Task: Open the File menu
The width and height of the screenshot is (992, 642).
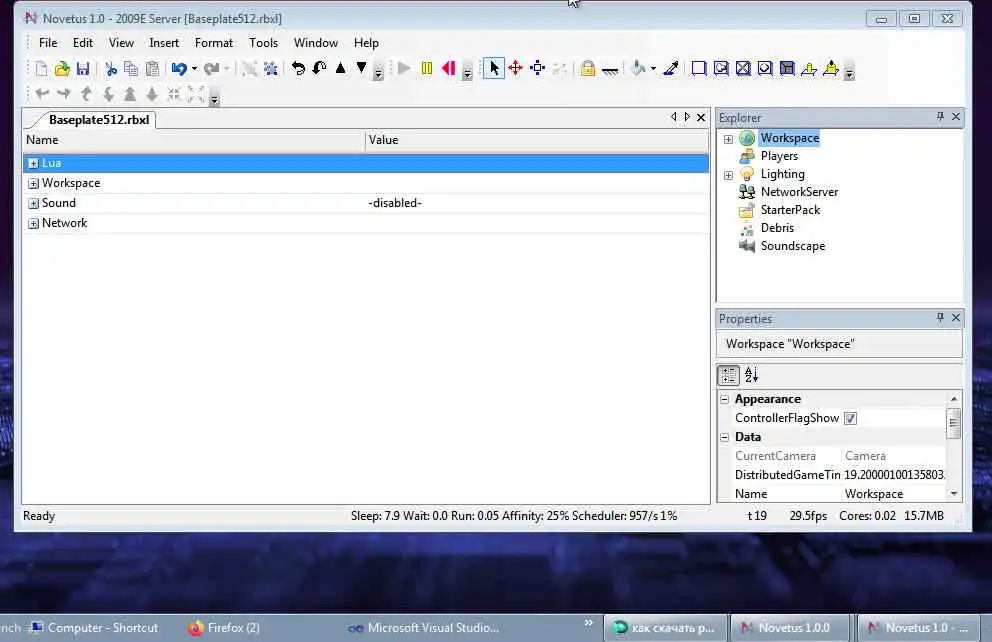Action: pyautogui.click(x=48, y=43)
